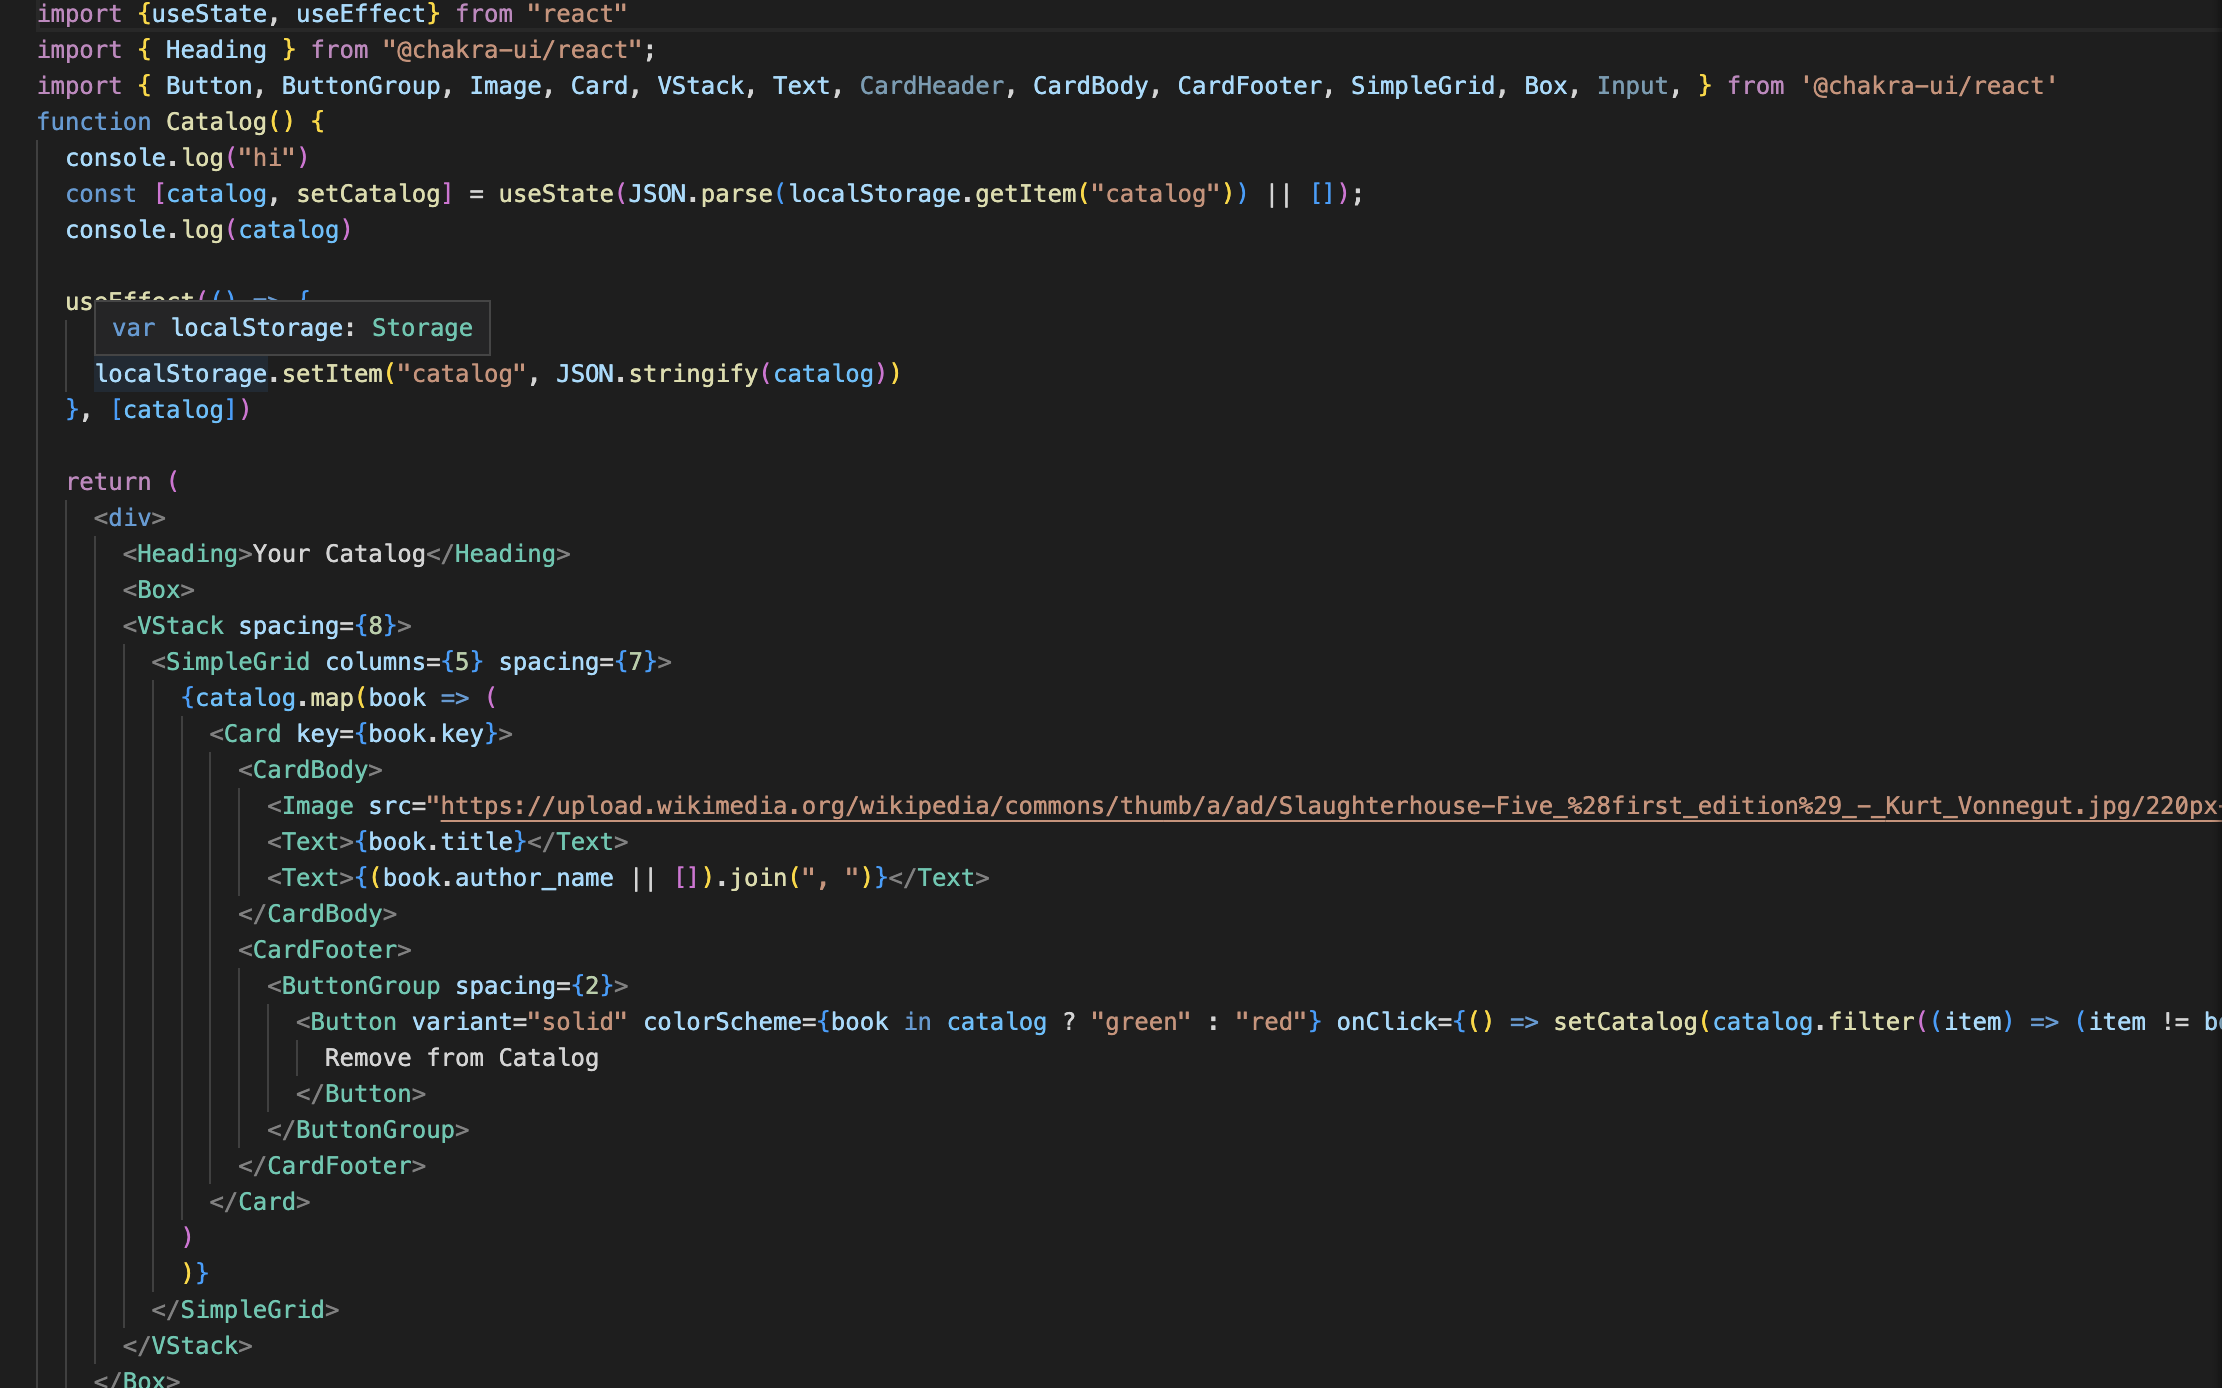Click the 'Your Catalog' heading text
Viewport: 2222px width, 1388px height.
point(339,554)
